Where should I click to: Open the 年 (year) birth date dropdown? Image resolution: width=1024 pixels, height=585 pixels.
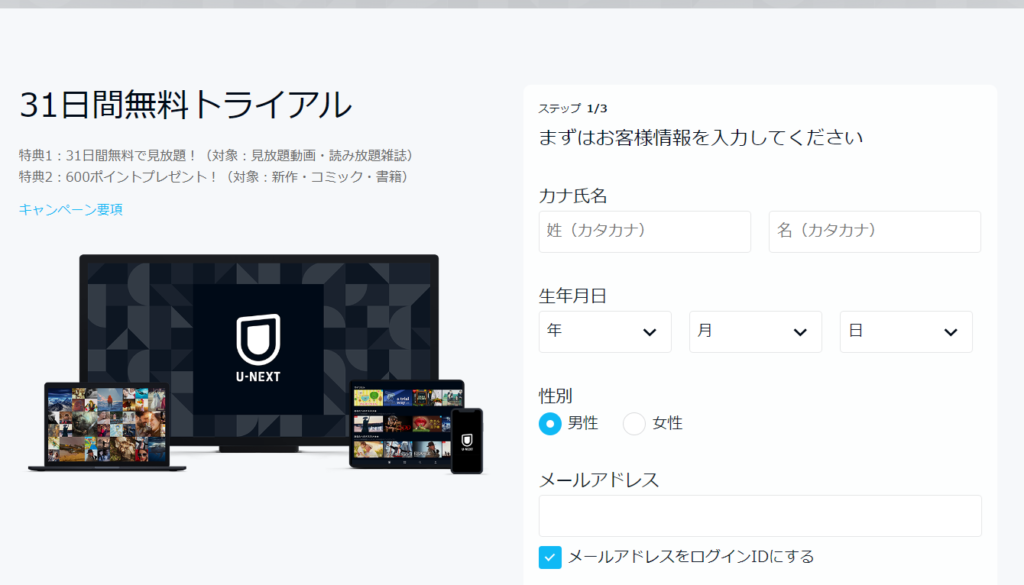pyautogui.click(x=605, y=332)
